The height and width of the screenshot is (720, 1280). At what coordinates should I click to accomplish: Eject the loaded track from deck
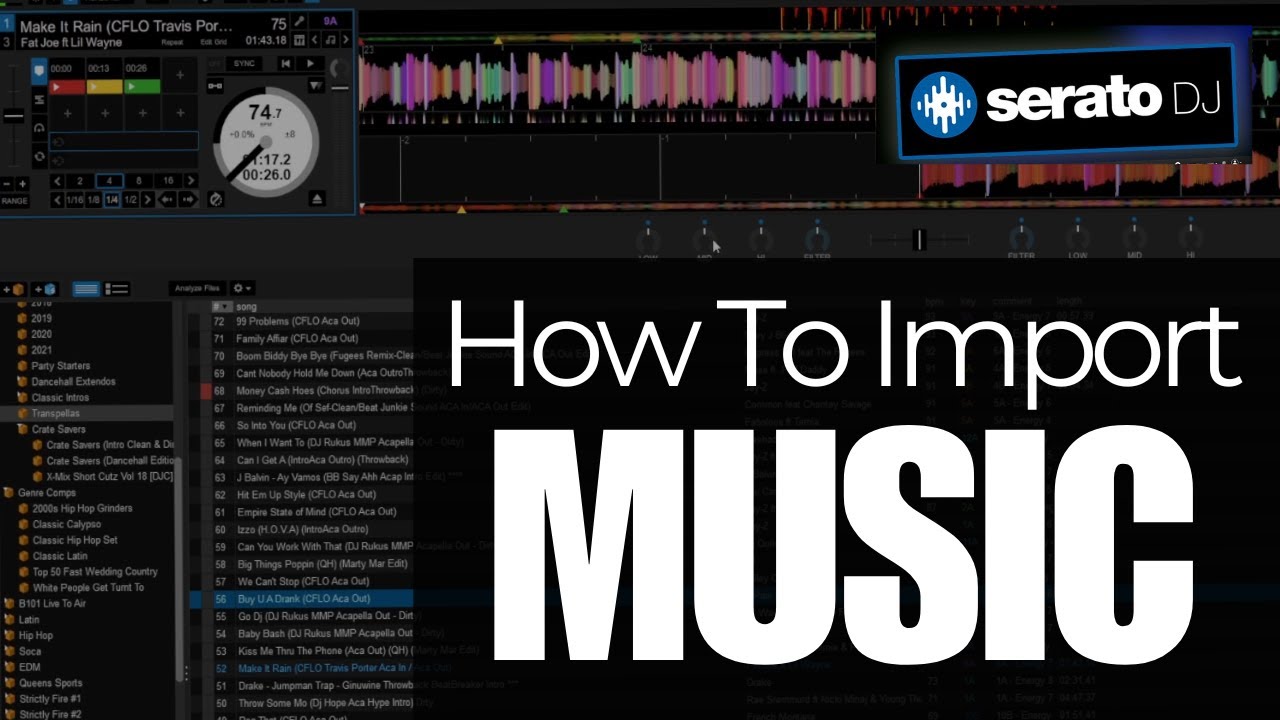point(317,199)
